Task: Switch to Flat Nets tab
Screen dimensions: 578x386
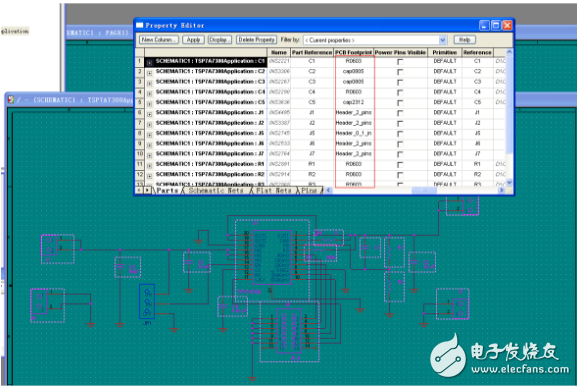Action: click(274, 191)
